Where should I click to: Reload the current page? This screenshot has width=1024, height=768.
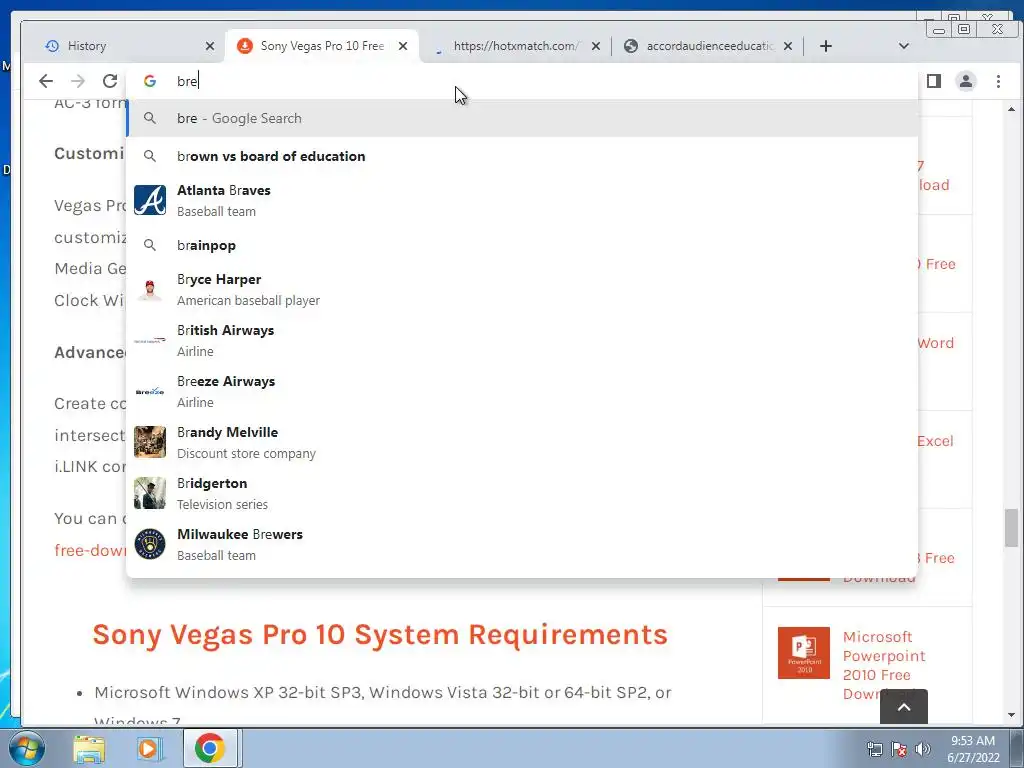110,81
